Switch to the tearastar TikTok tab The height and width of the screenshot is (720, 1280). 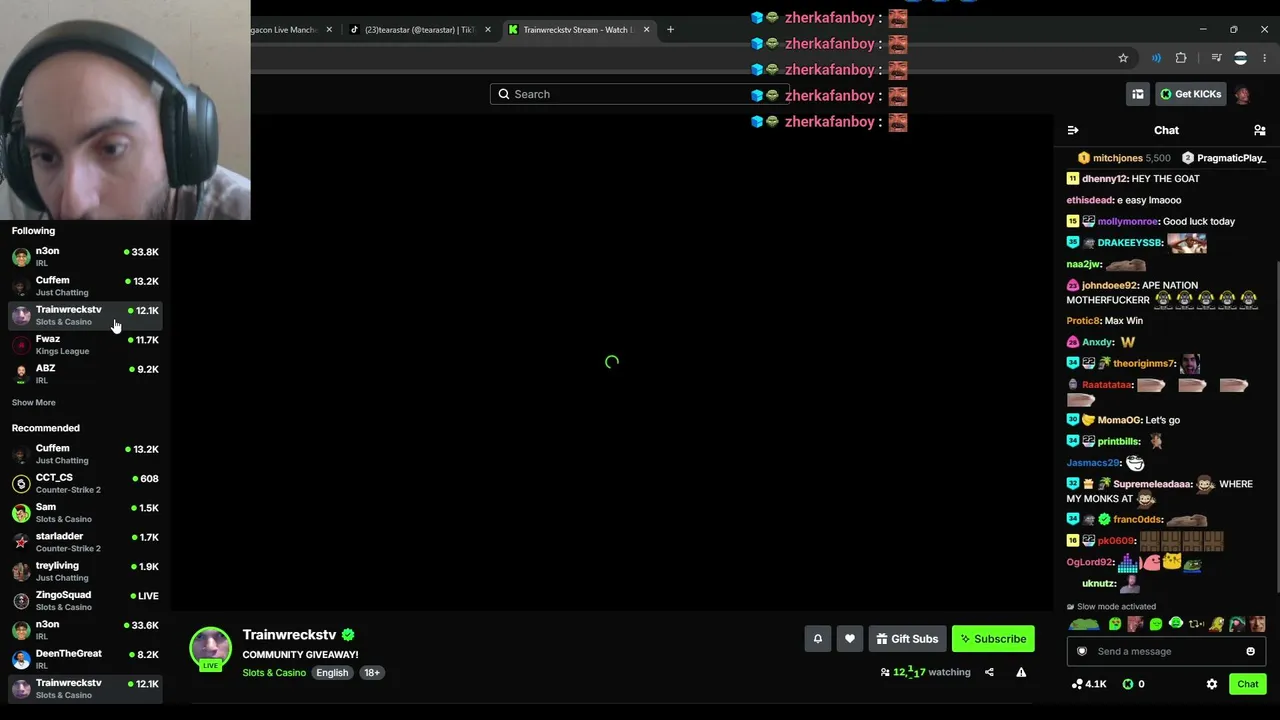418,29
